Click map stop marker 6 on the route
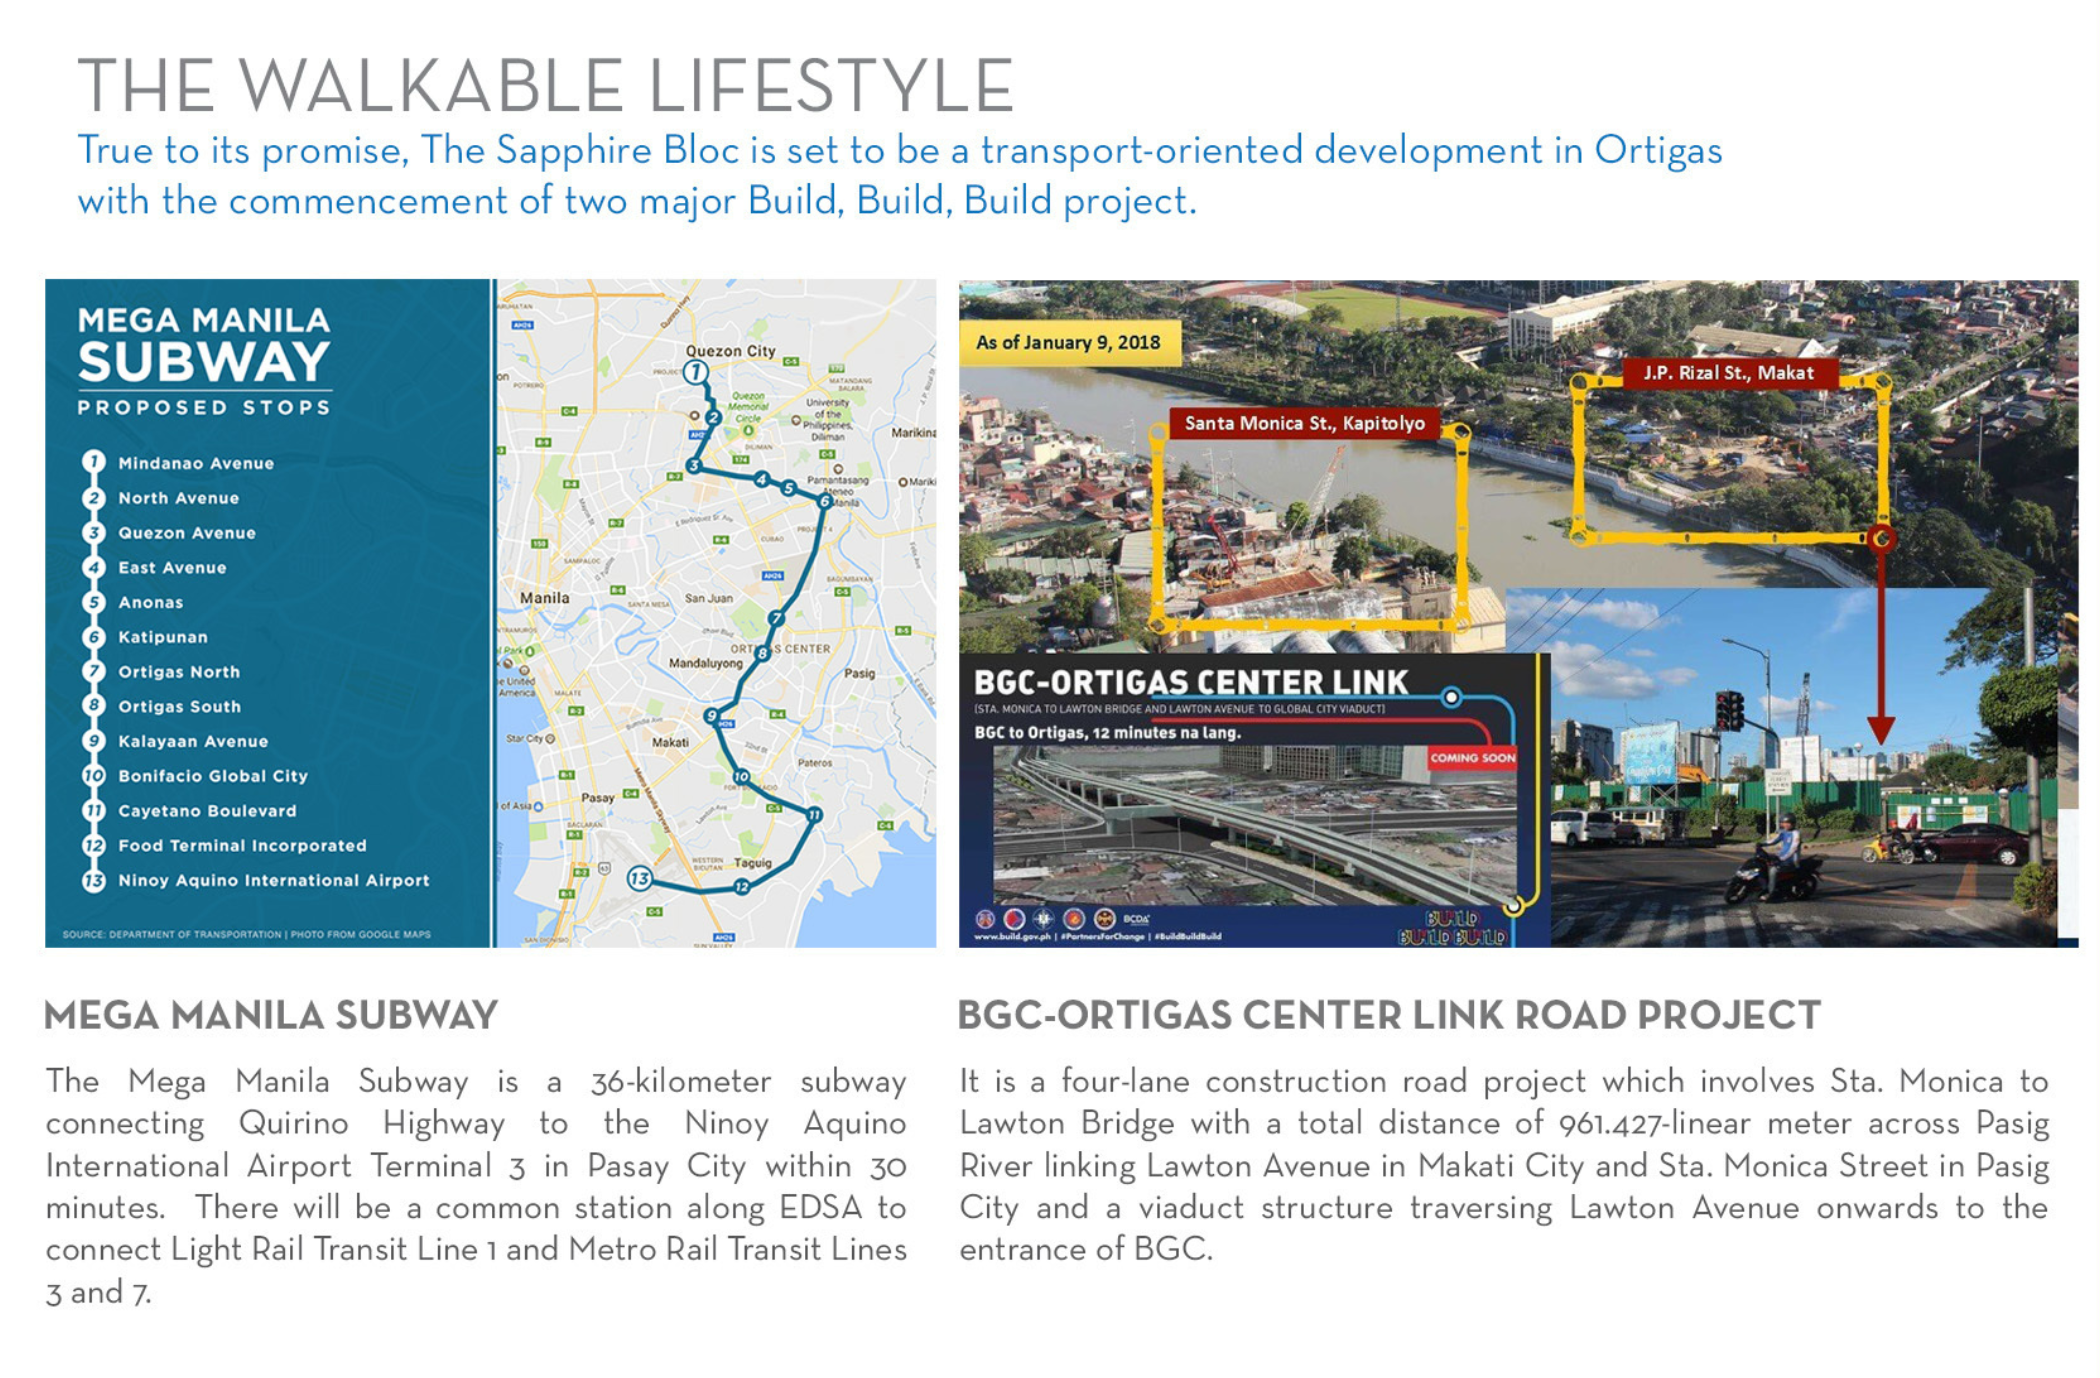The height and width of the screenshot is (1378, 2100). point(825,500)
